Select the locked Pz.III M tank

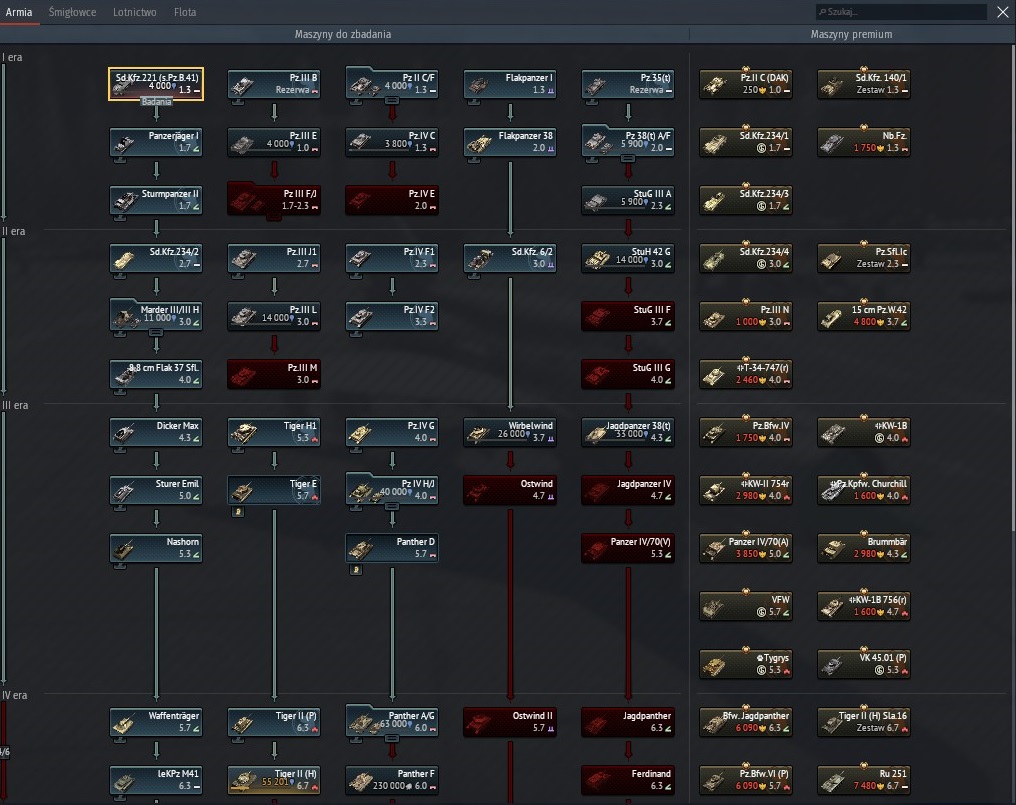pos(274,374)
